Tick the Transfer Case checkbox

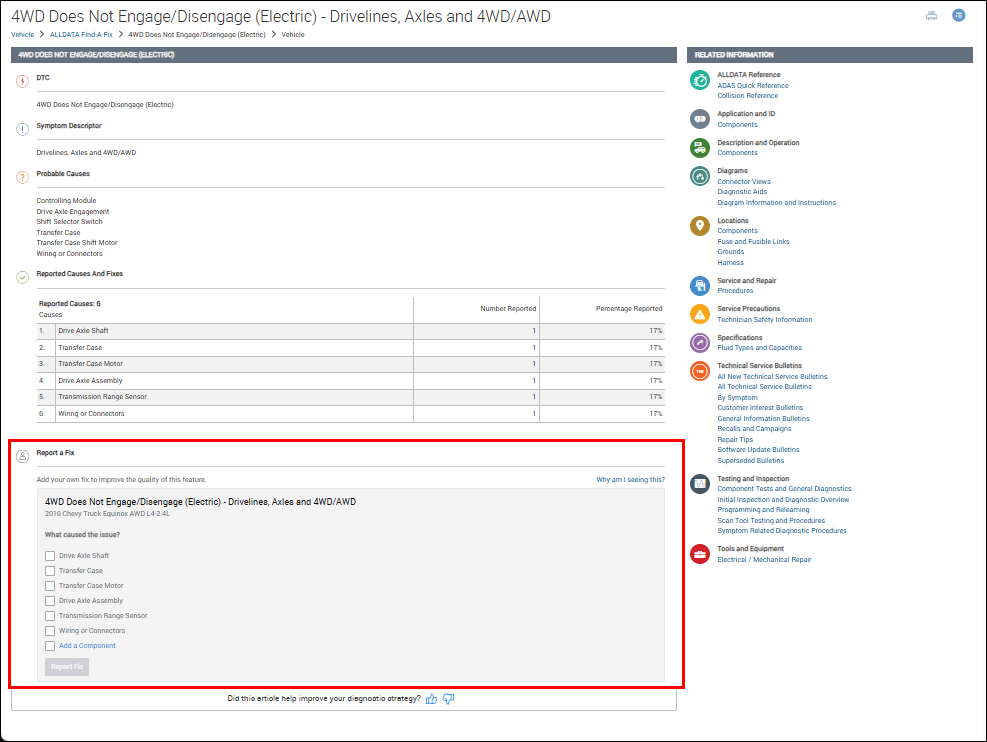(x=50, y=571)
